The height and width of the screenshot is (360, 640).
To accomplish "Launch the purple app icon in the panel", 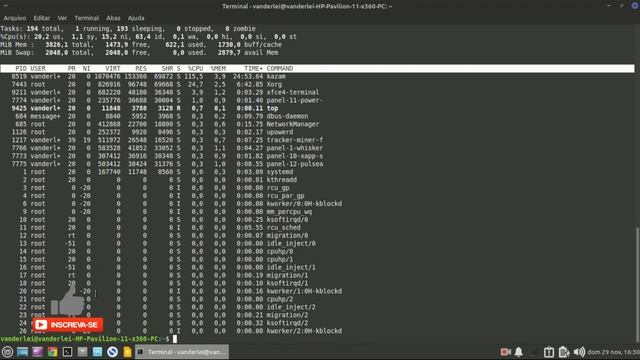I will [38, 352].
